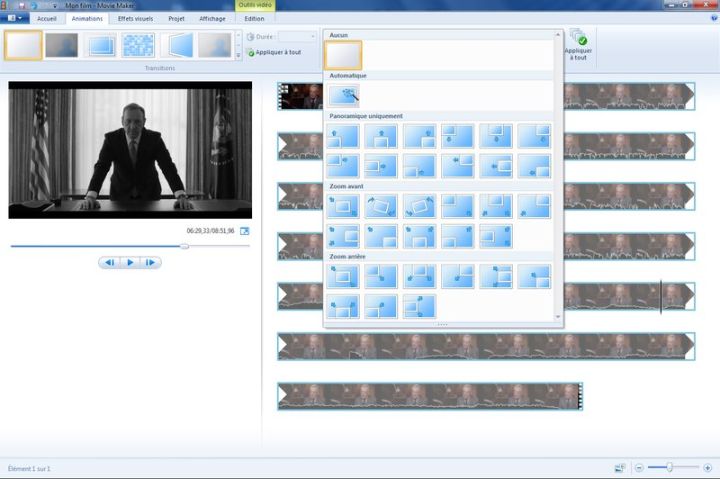Viewport: 720px width, 479px height.
Task: Step to the previous frame
Action: 109,262
